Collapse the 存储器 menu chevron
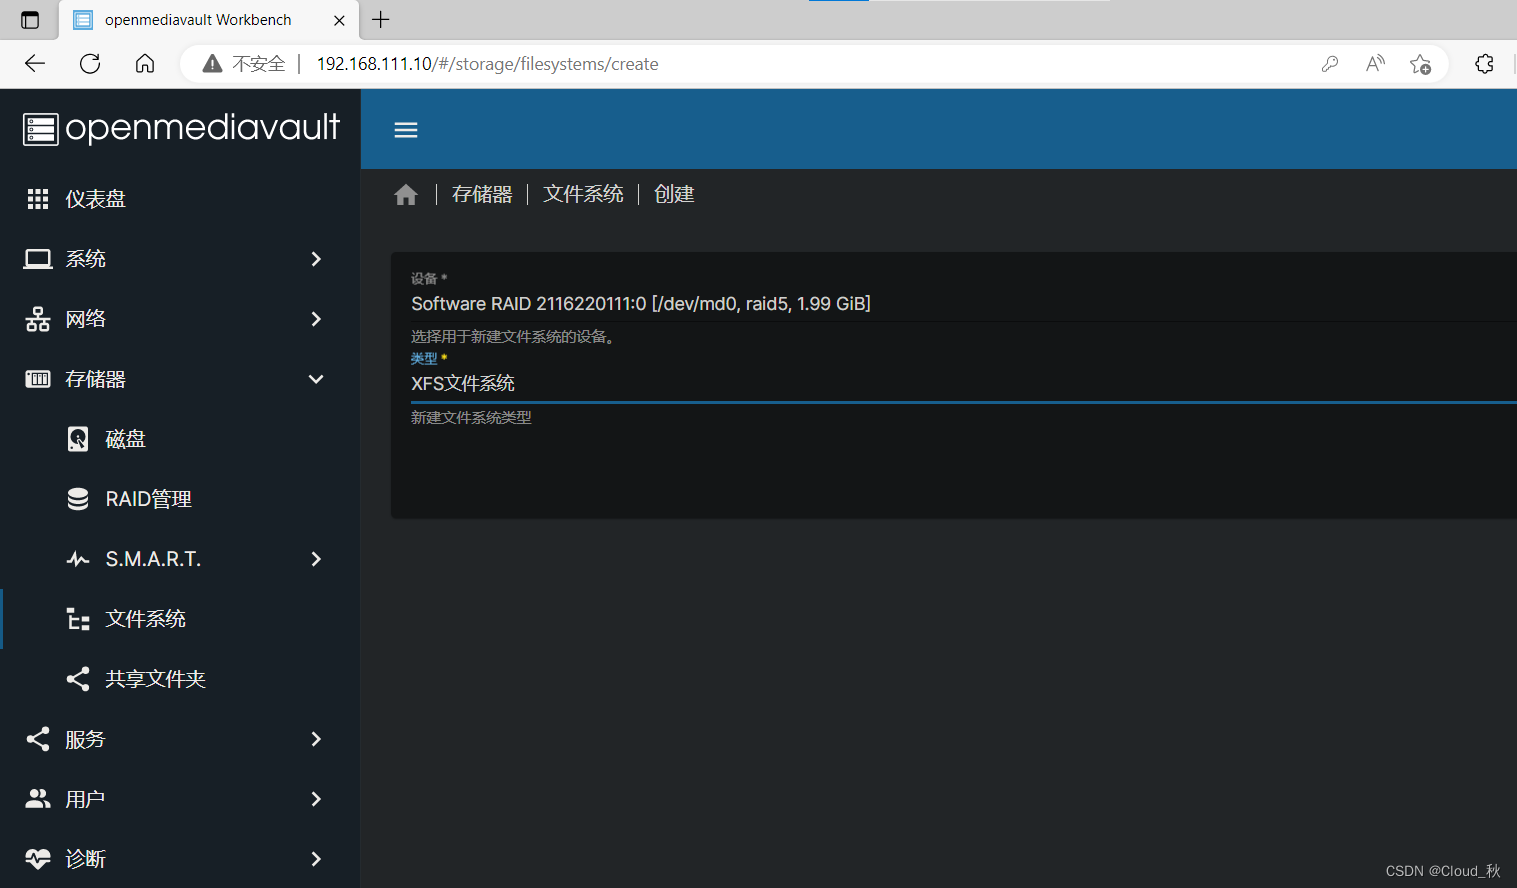The width and height of the screenshot is (1517, 888). 316,379
